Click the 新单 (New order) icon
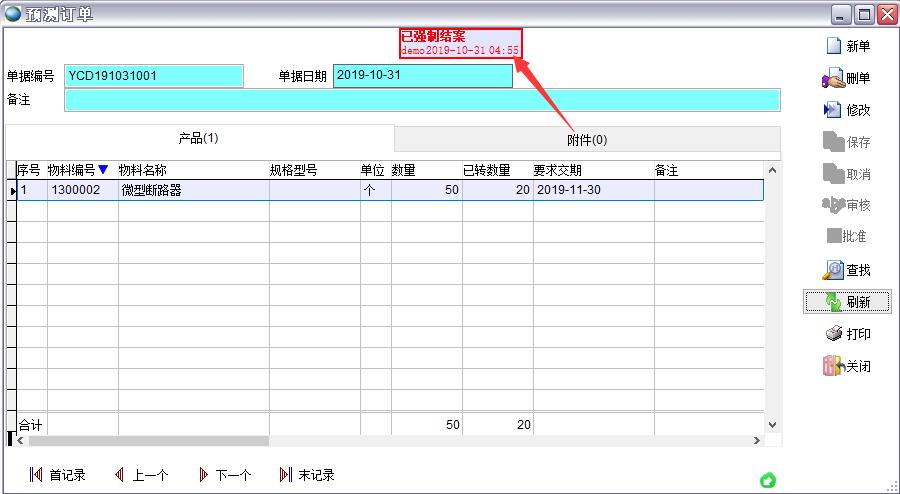 (x=833, y=46)
